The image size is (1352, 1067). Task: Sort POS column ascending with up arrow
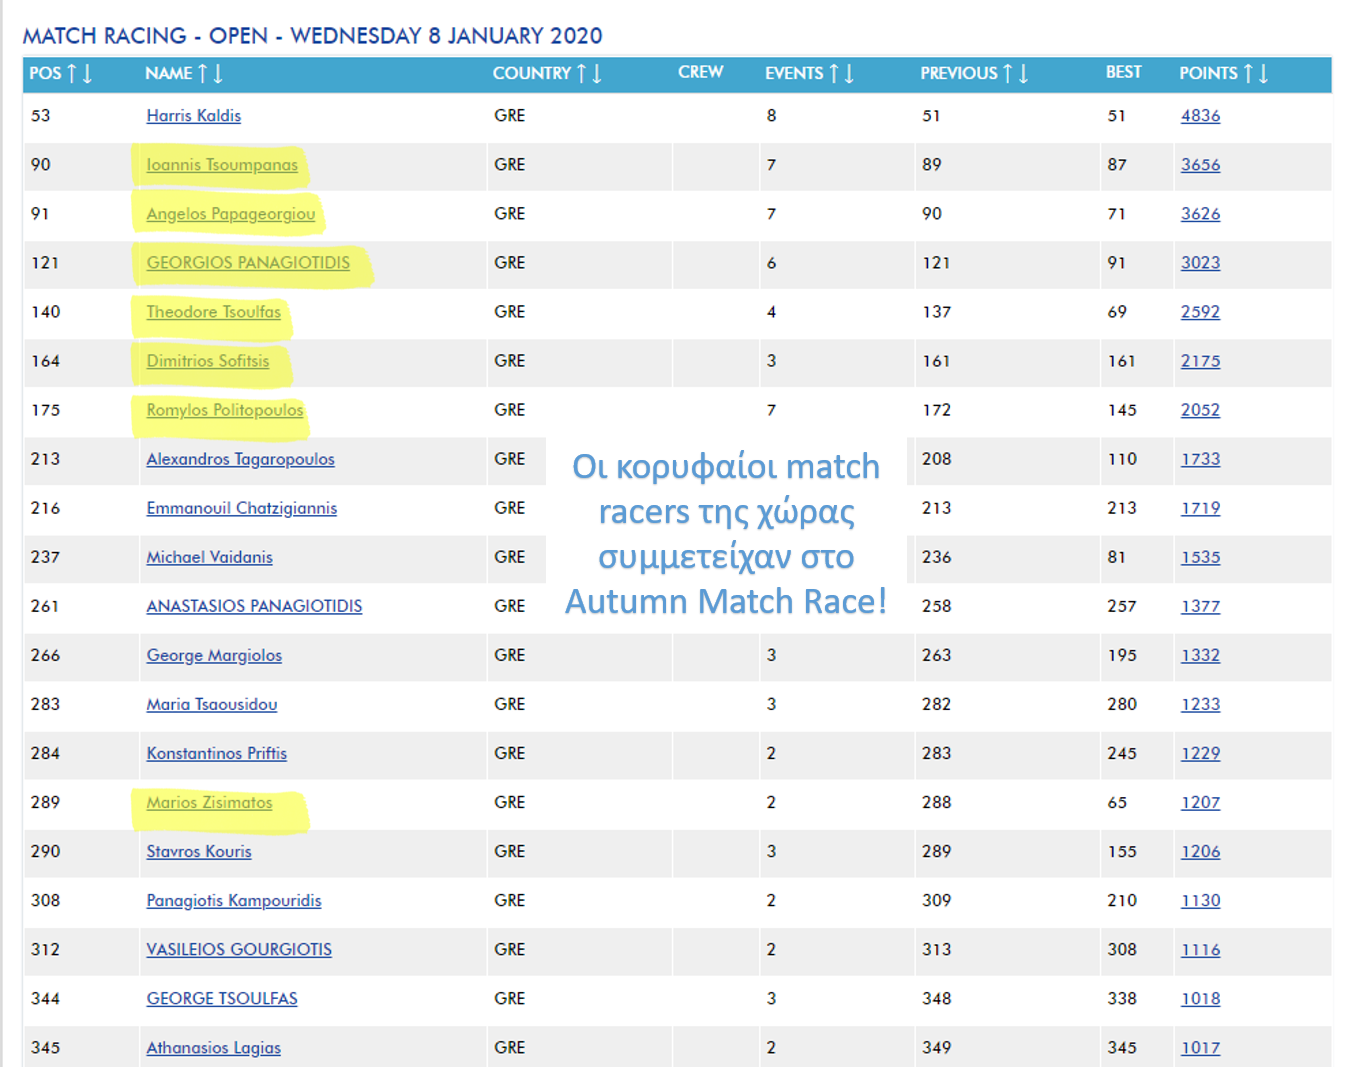pyautogui.click(x=72, y=74)
